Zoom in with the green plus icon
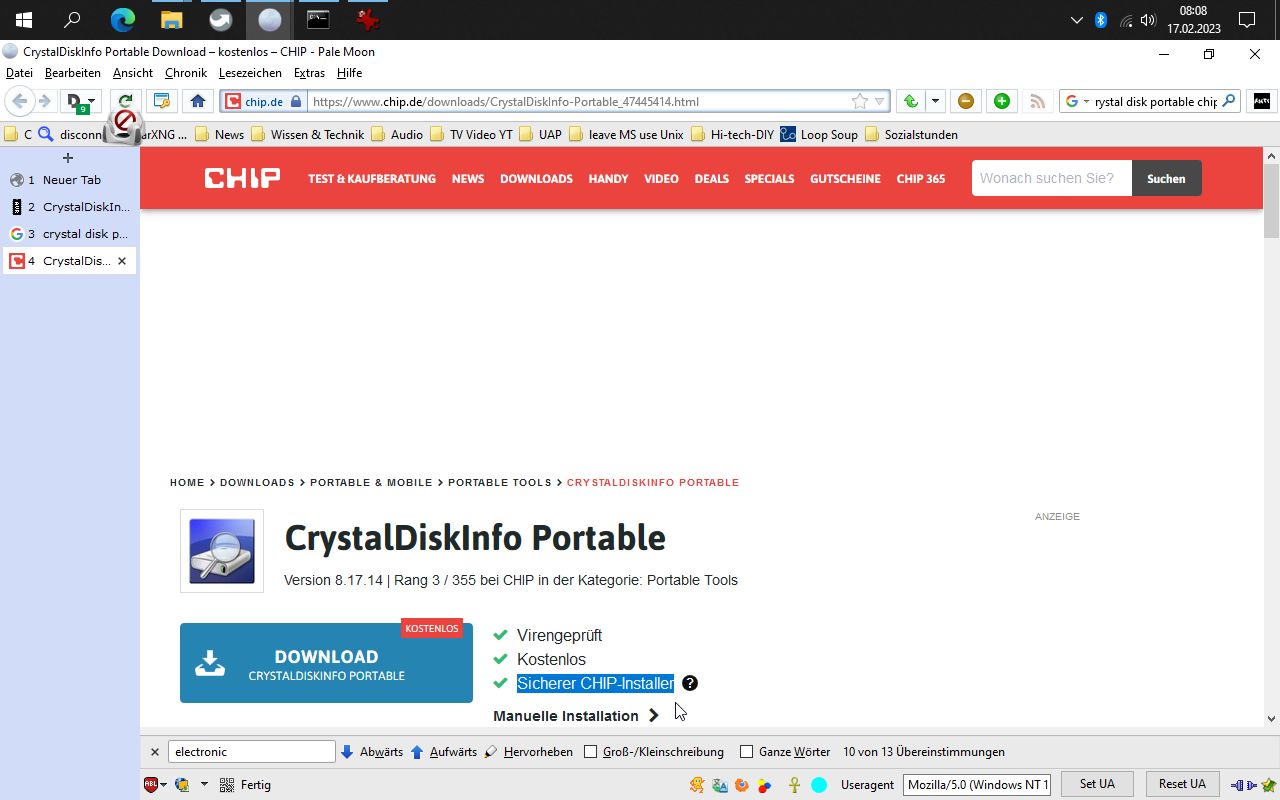Screen dimensions: 1280x800 pos(1002,101)
